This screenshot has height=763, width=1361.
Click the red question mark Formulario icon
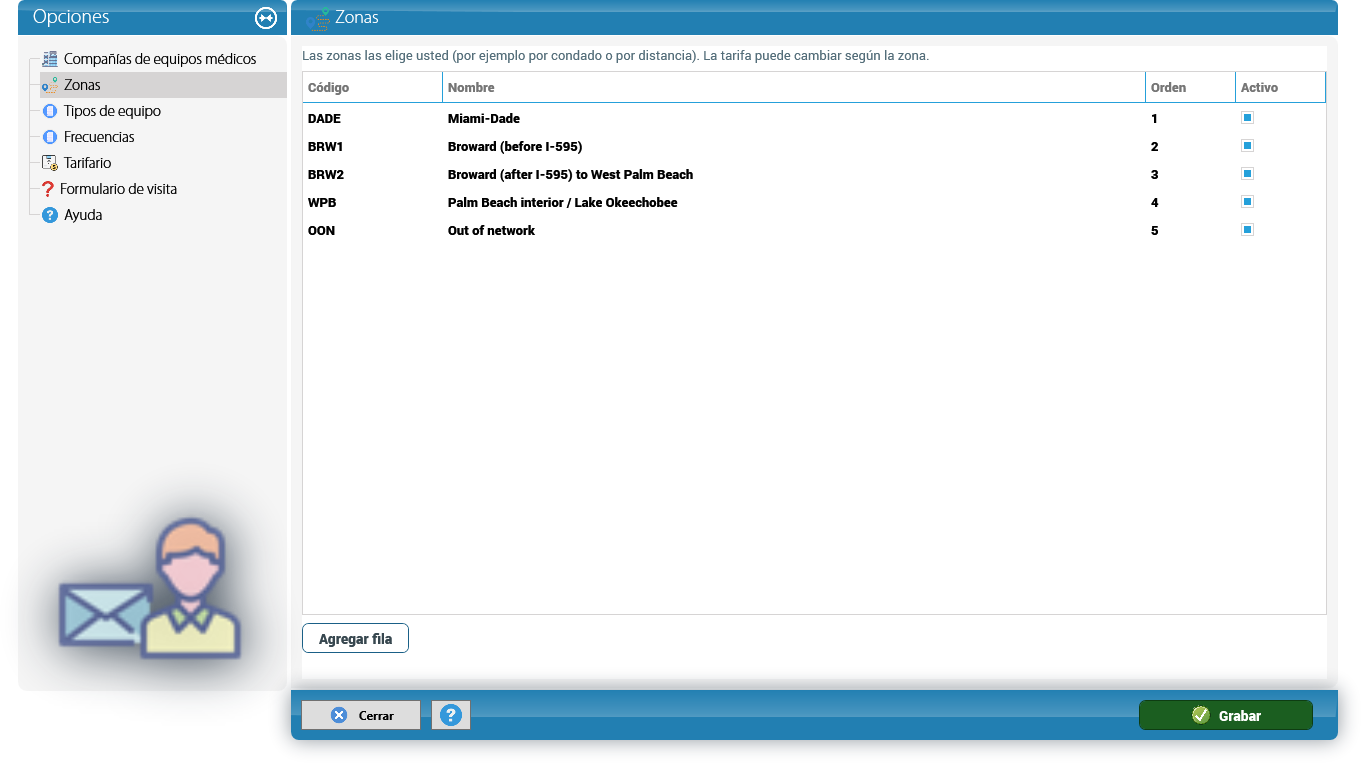[x=48, y=189]
